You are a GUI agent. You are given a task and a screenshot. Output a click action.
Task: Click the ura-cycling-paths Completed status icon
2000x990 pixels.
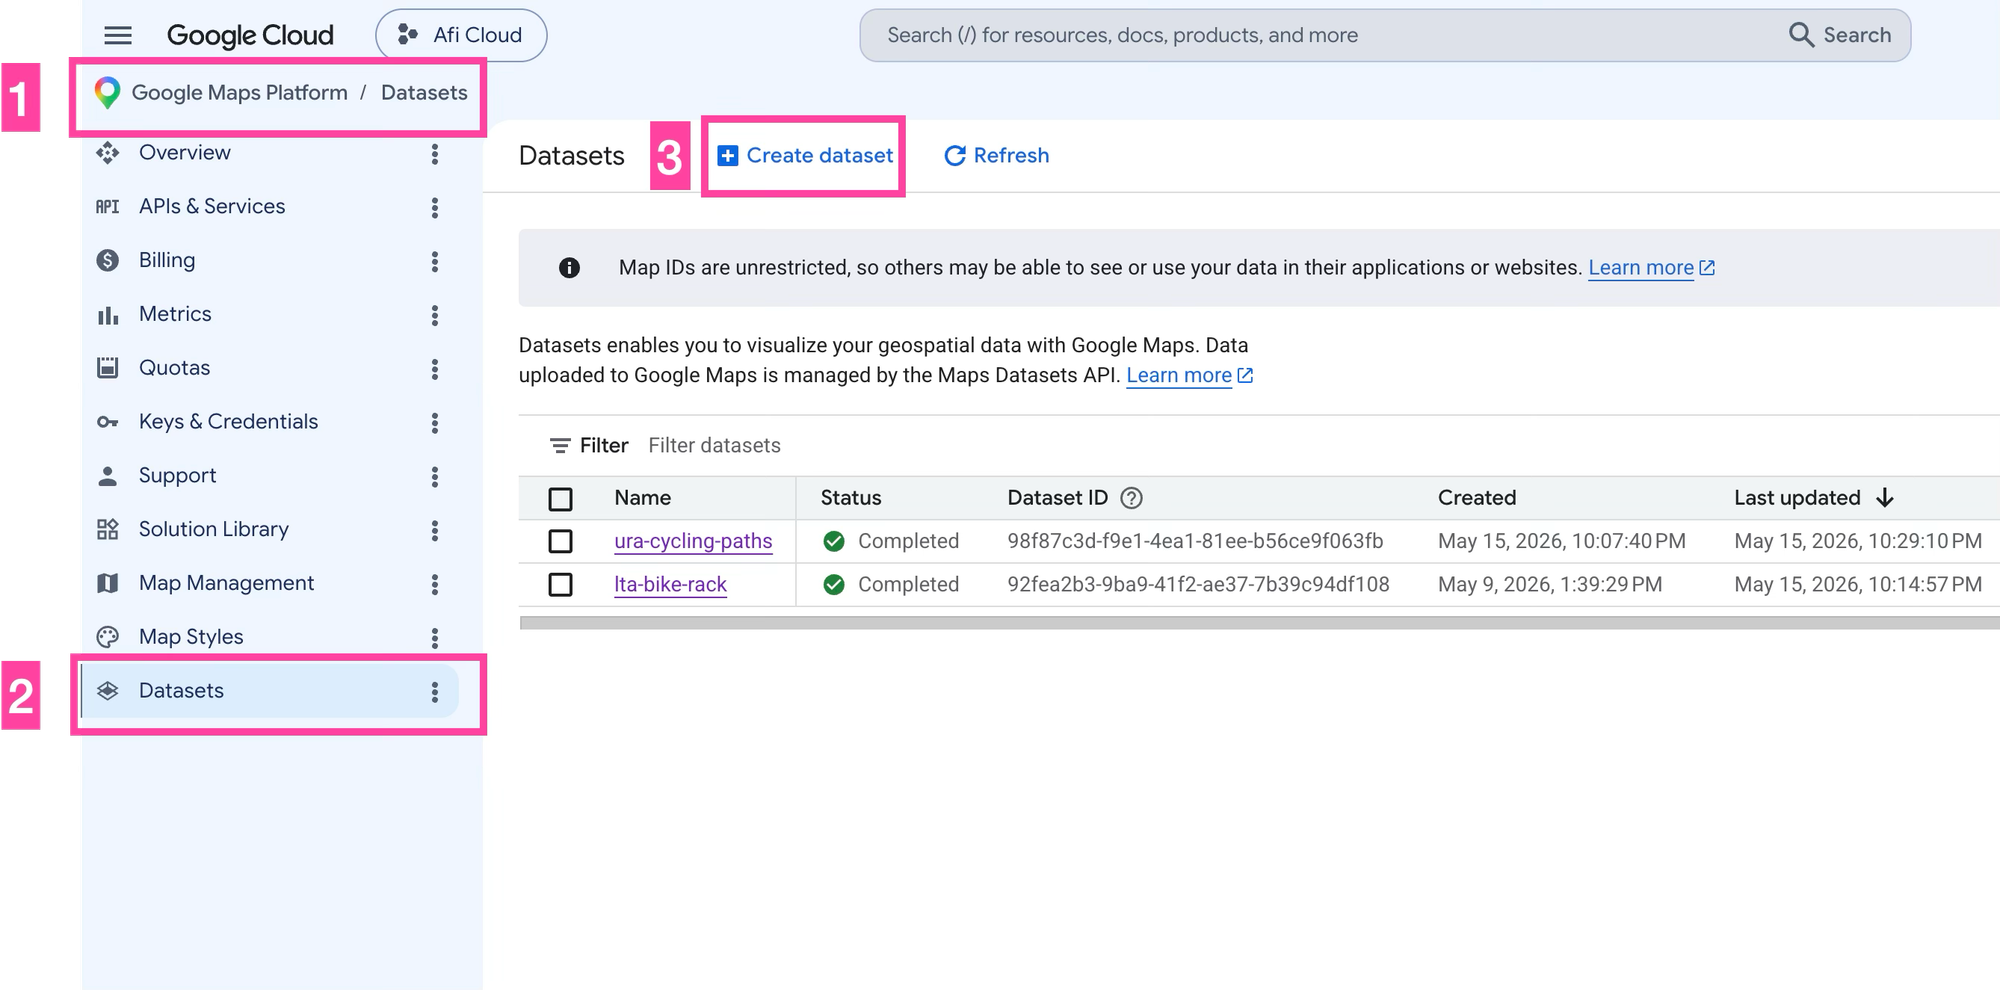coord(833,542)
